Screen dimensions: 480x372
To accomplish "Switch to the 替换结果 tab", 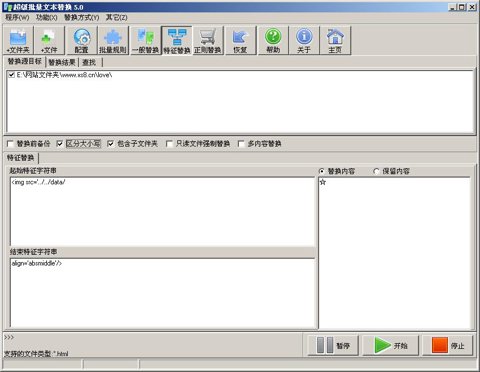I will pyautogui.click(x=62, y=62).
